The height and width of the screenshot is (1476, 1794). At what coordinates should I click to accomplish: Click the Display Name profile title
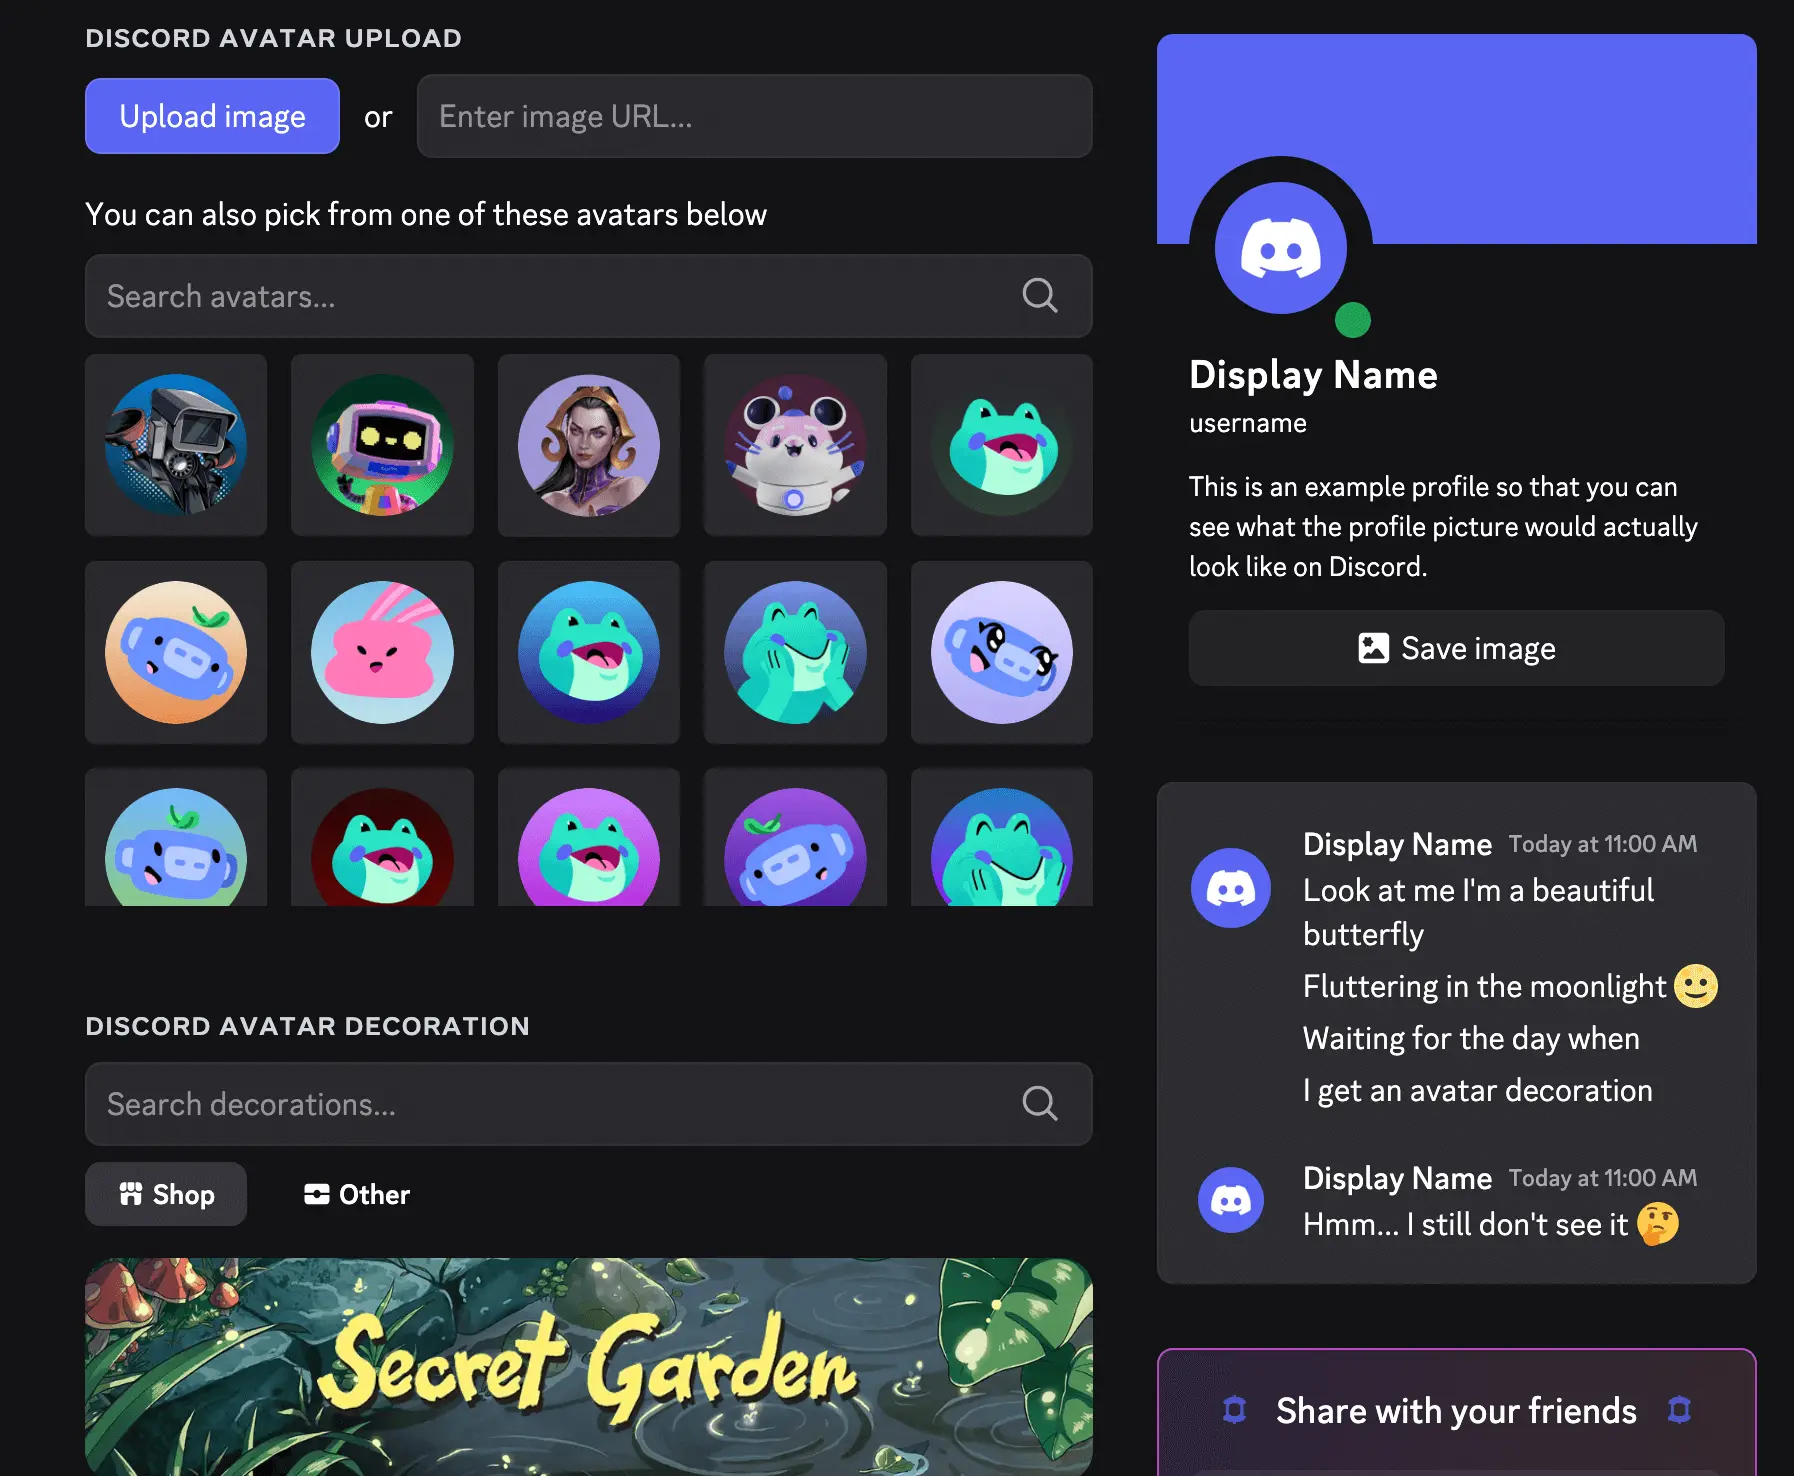[x=1313, y=375]
